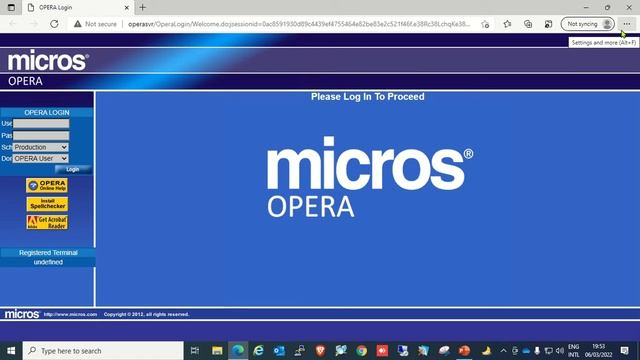Click the OPERA Online Help icon
Image resolution: width=640 pixels, height=360 pixels.
click(47, 185)
